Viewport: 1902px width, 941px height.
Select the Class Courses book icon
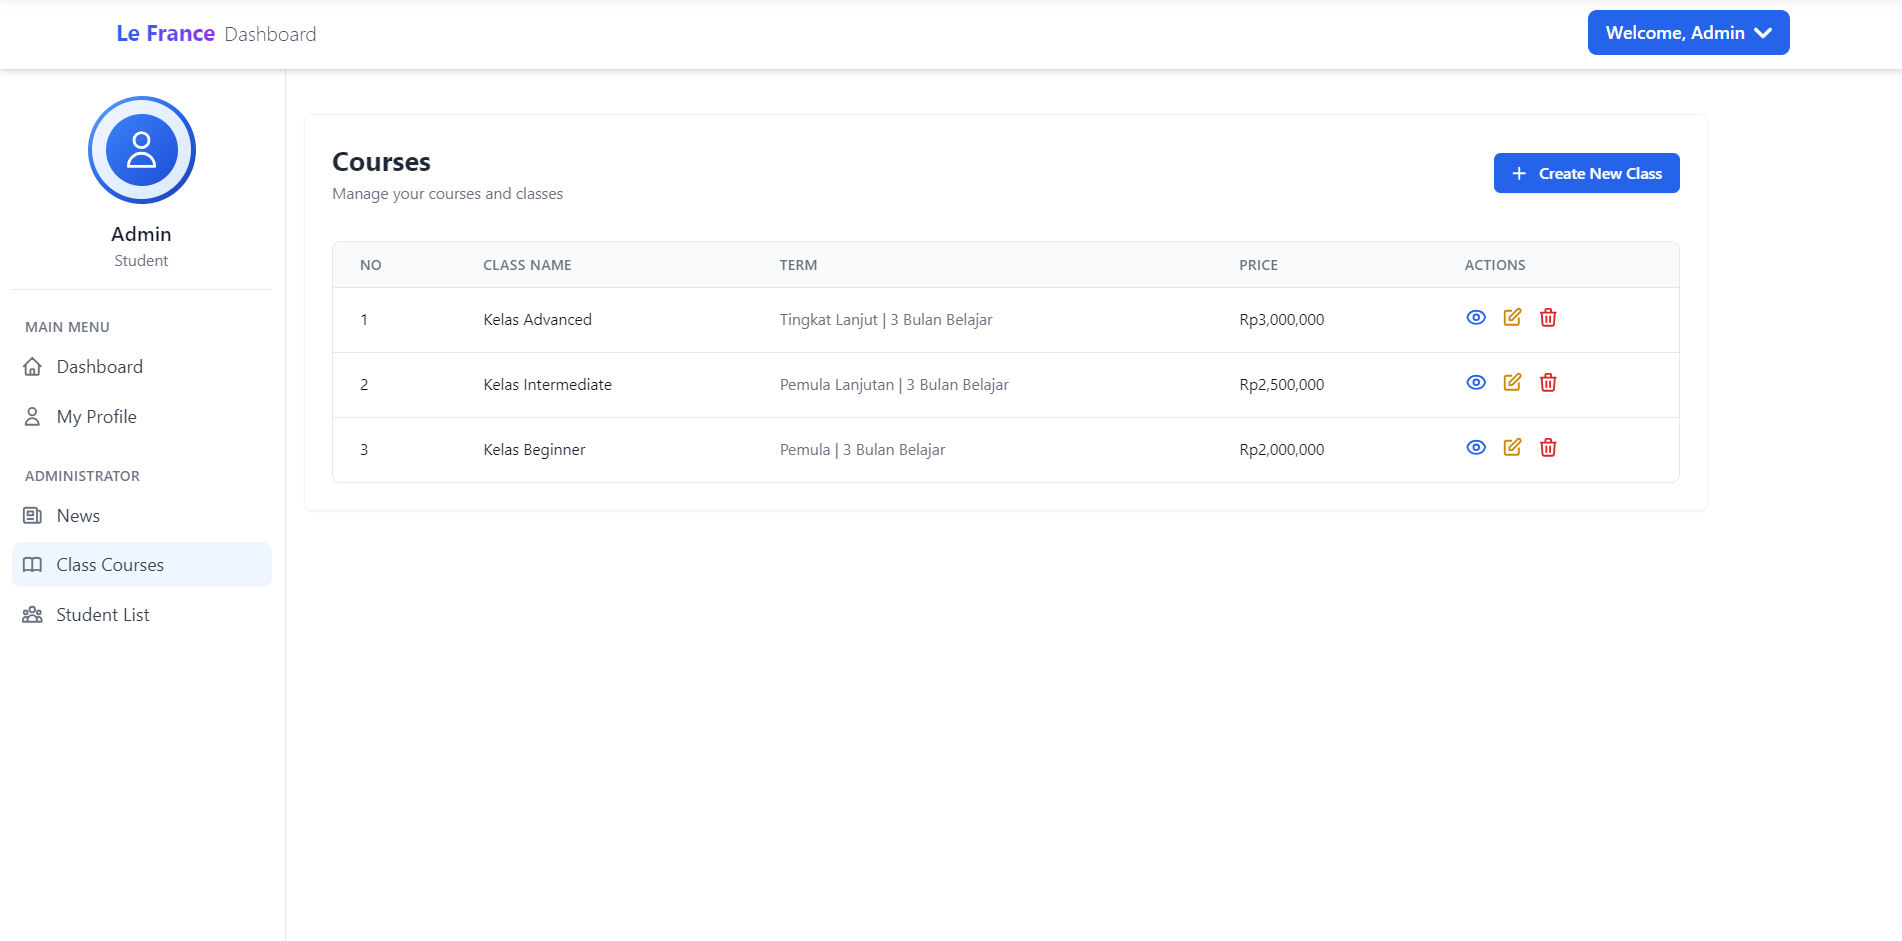[x=32, y=564]
